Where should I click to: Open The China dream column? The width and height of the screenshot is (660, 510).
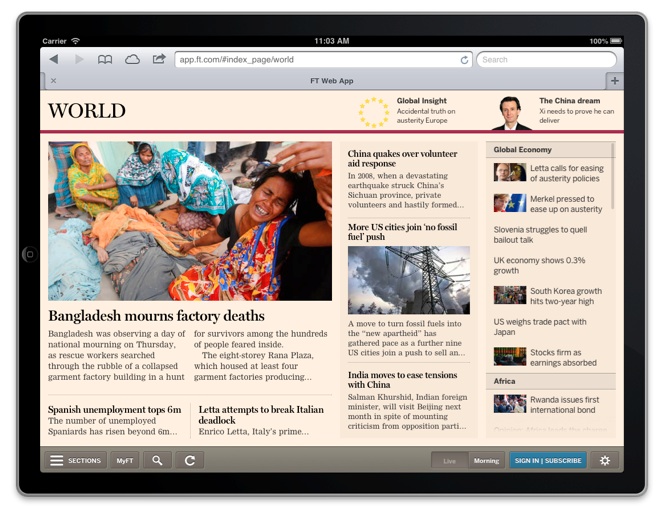(x=577, y=111)
